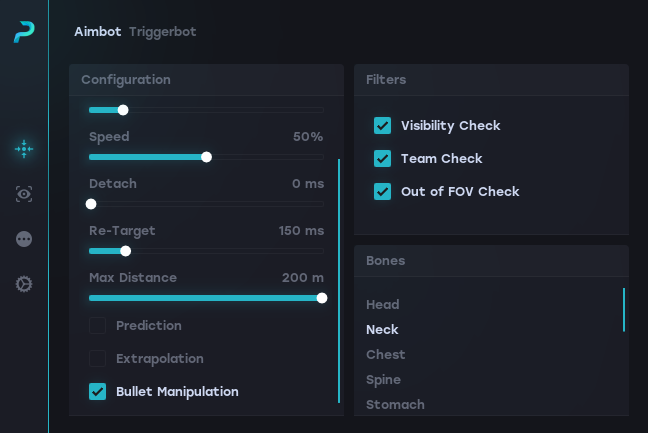Open the visuals eye scan icon
The width and height of the screenshot is (648, 433).
tap(24, 194)
